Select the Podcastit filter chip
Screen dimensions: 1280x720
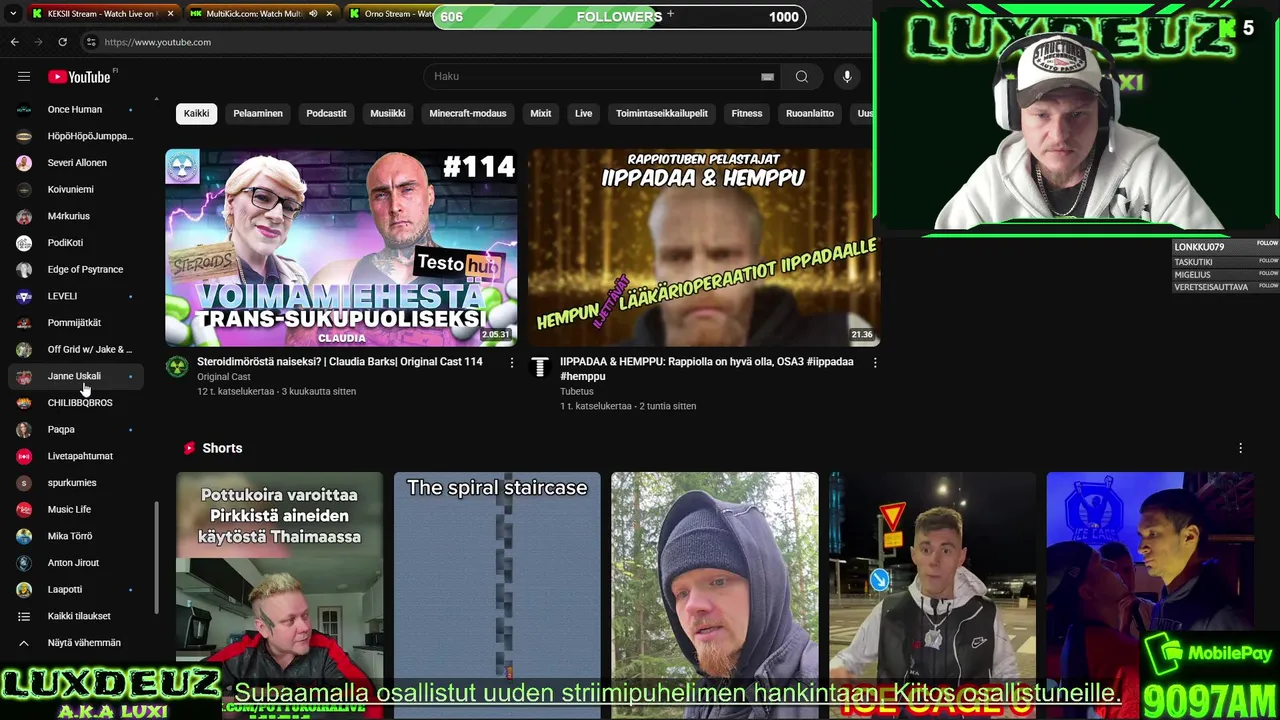point(326,113)
